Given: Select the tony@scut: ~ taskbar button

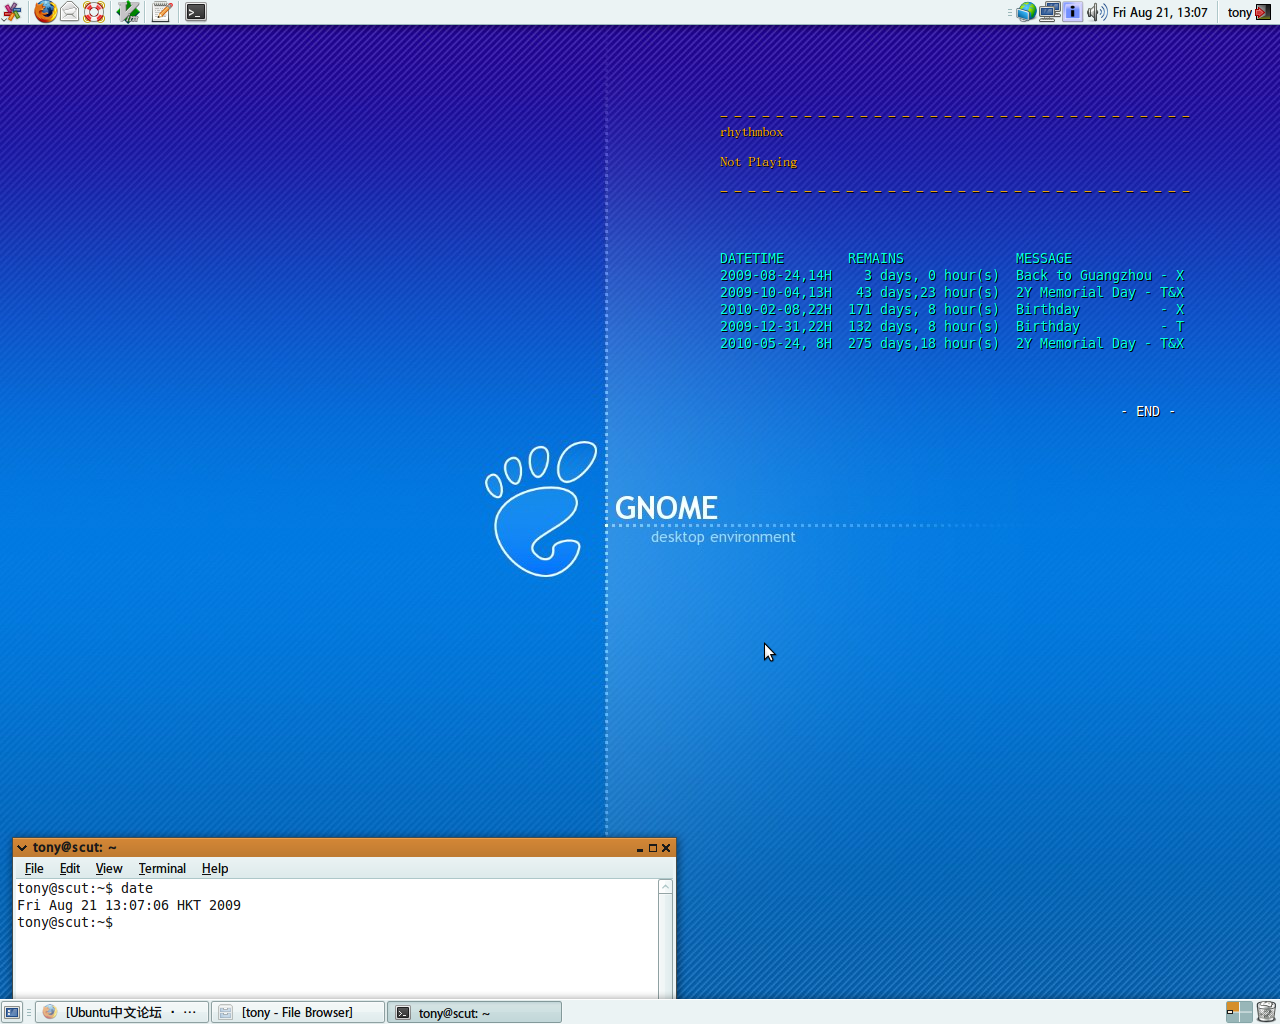Looking at the screenshot, I should [x=475, y=1012].
